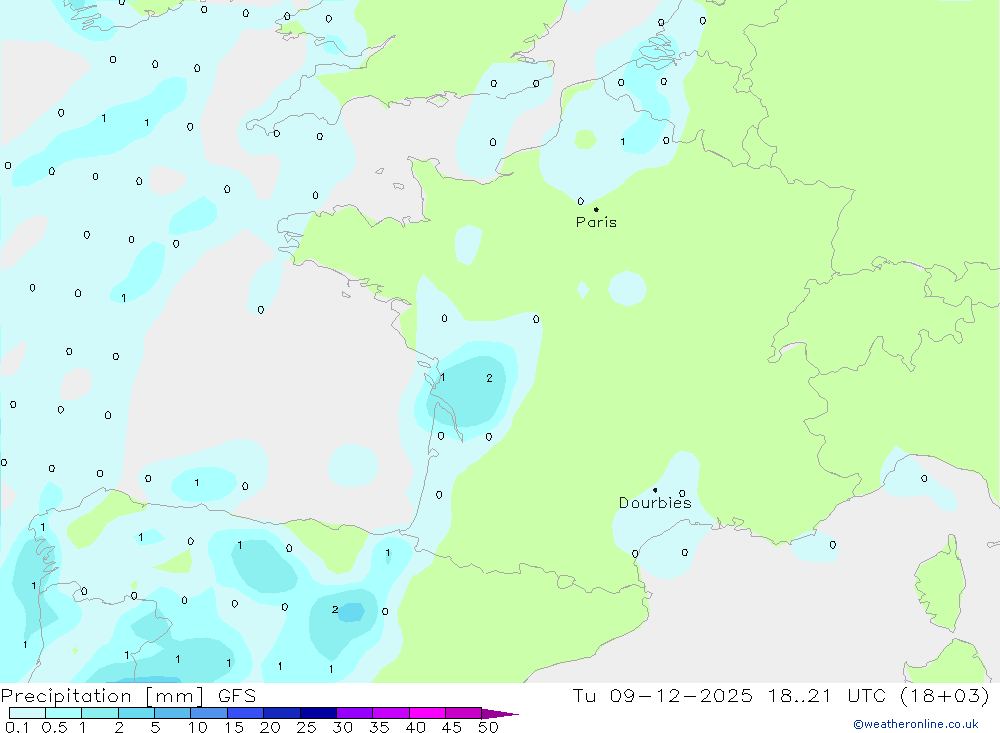Click the legend scale label 0.1
The width and height of the screenshot is (1000, 733).
point(17,727)
